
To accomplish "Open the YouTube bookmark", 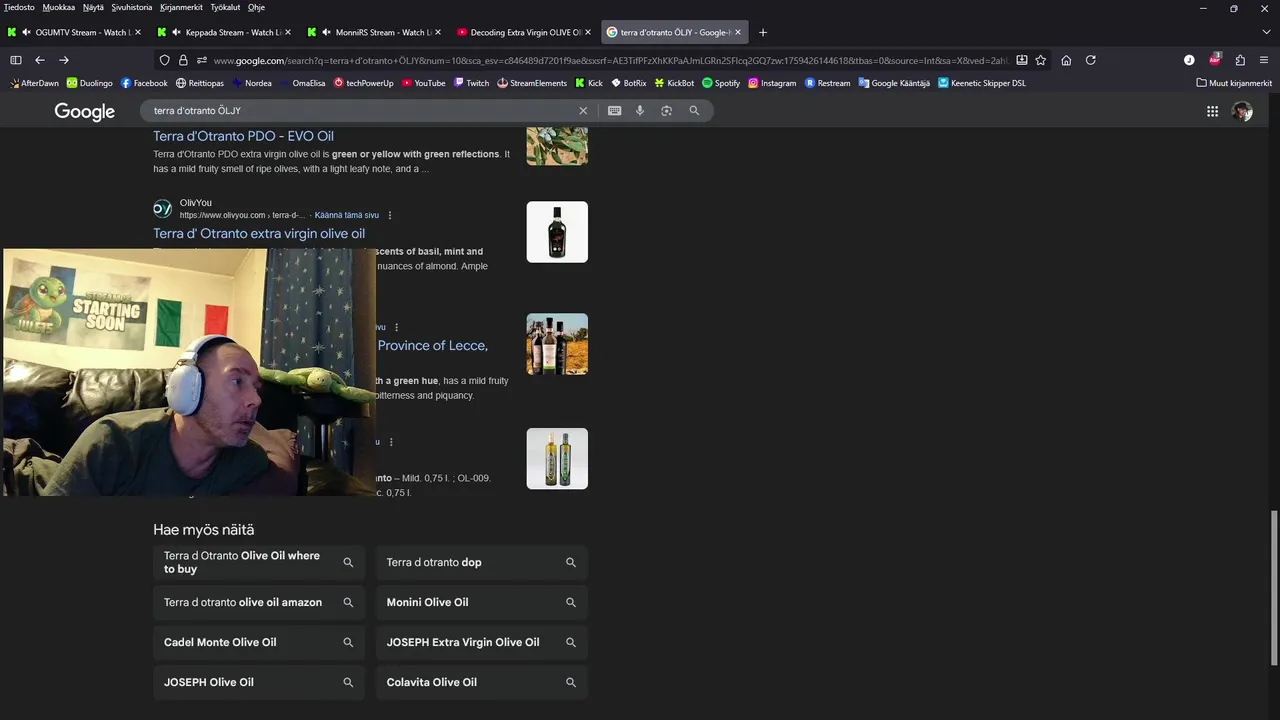I will pyautogui.click(x=424, y=83).
